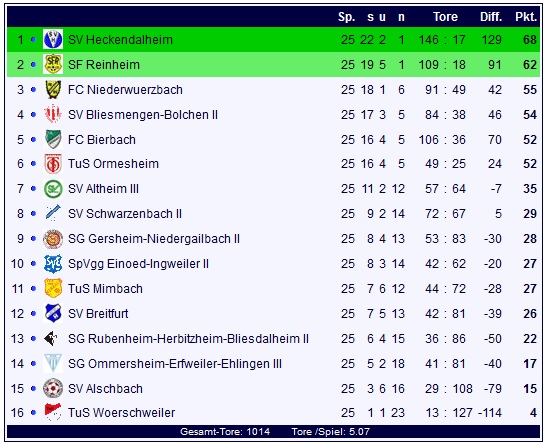Click the SV Heckendalheim club crest
The width and height of the screenshot is (550, 443).
tap(53, 39)
